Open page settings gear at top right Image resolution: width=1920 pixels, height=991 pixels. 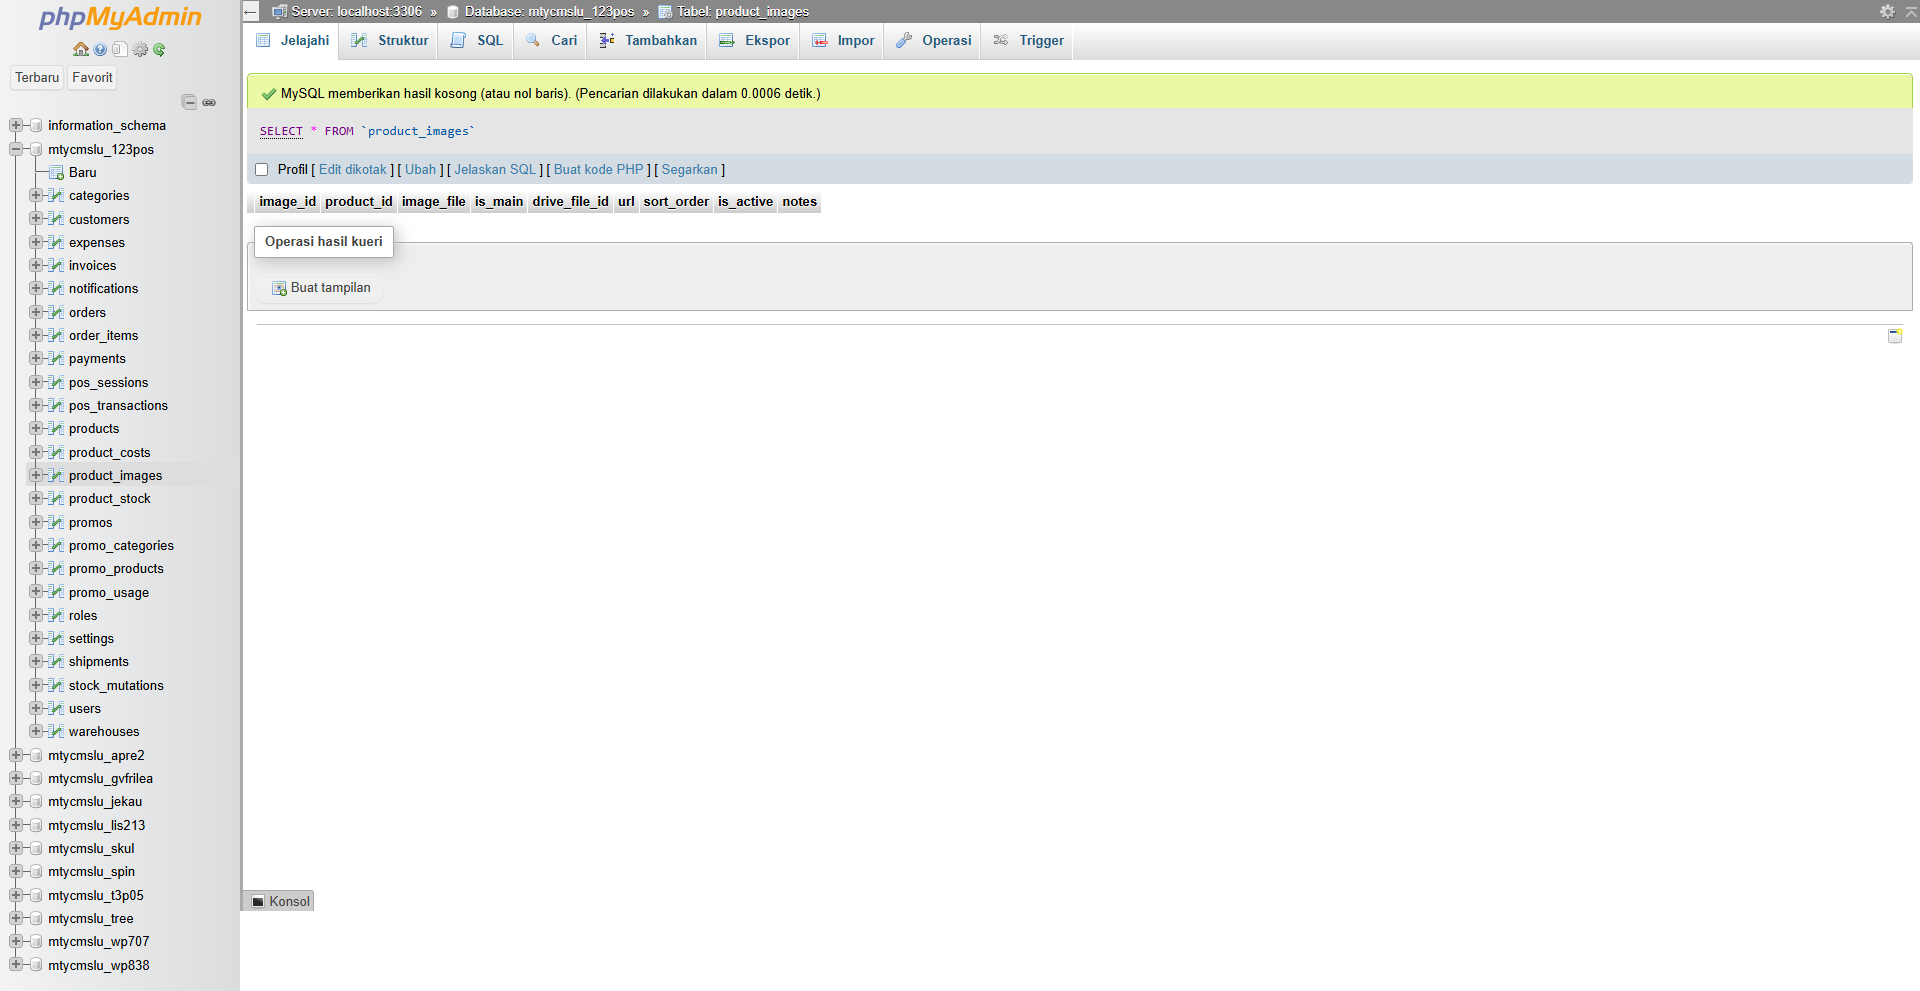tap(1887, 11)
